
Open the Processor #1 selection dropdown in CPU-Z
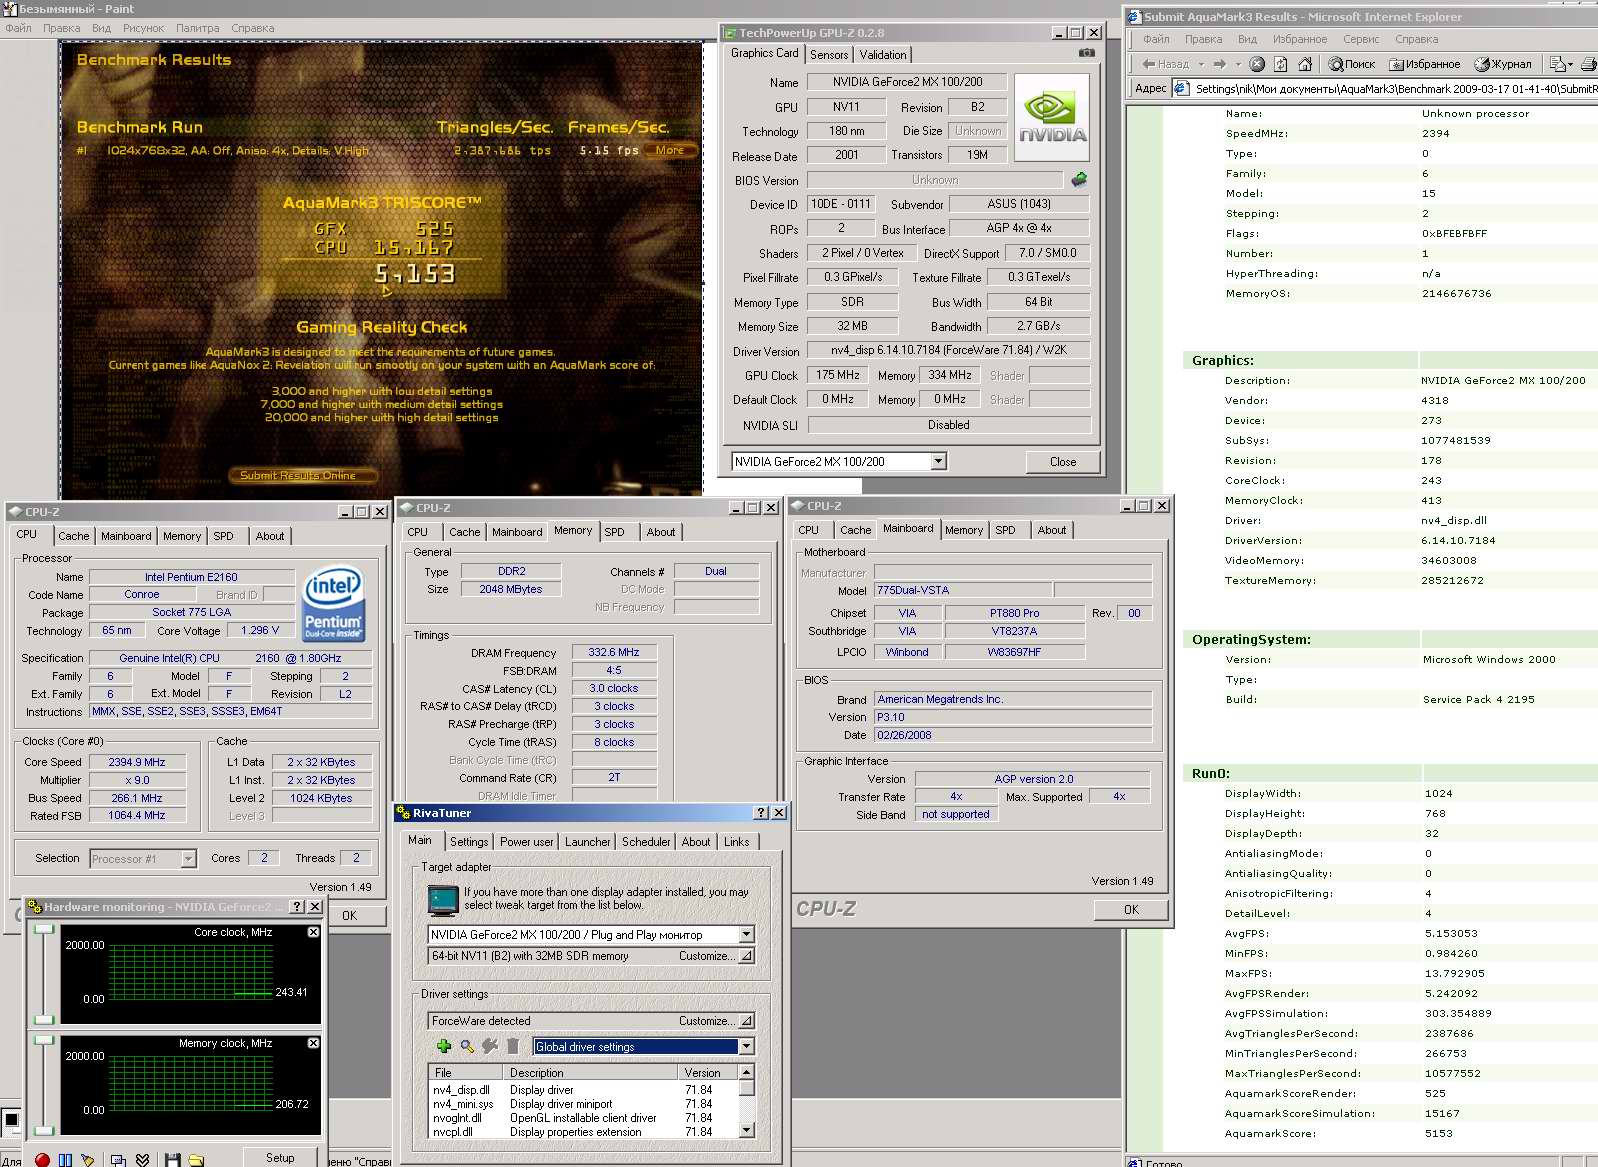188,858
